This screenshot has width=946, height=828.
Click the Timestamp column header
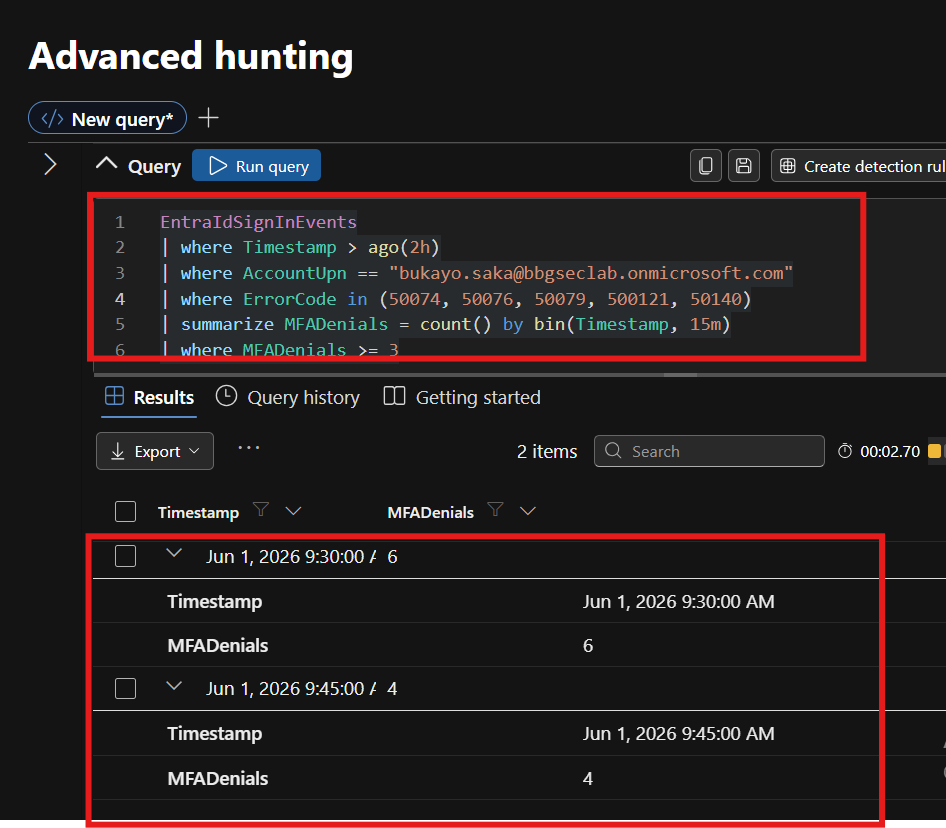tap(198, 512)
